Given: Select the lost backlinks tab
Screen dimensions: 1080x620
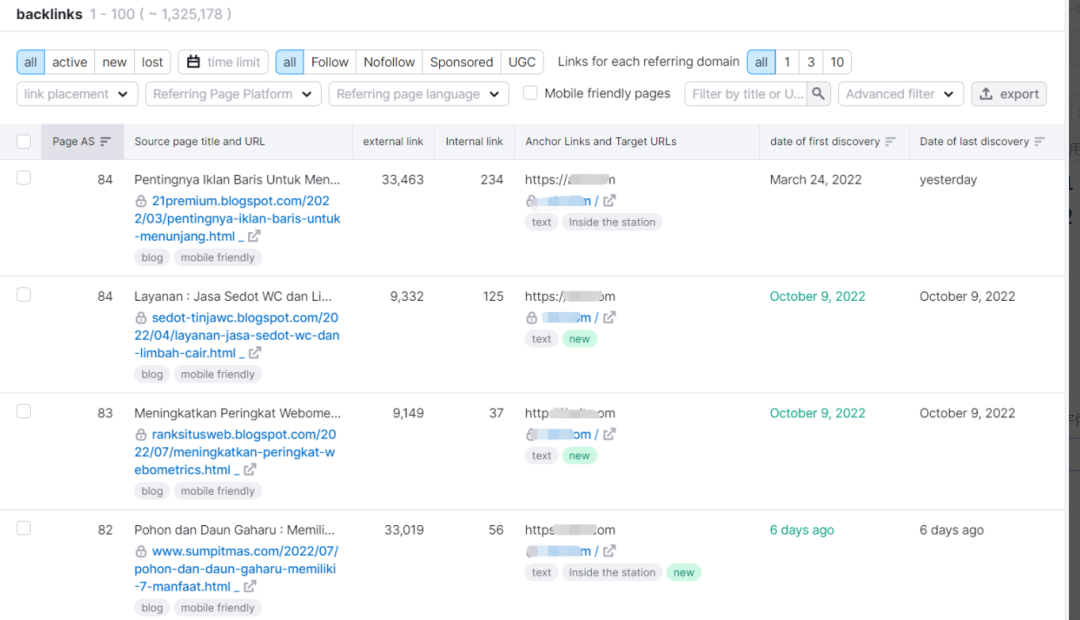Looking at the screenshot, I should pos(152,62).
